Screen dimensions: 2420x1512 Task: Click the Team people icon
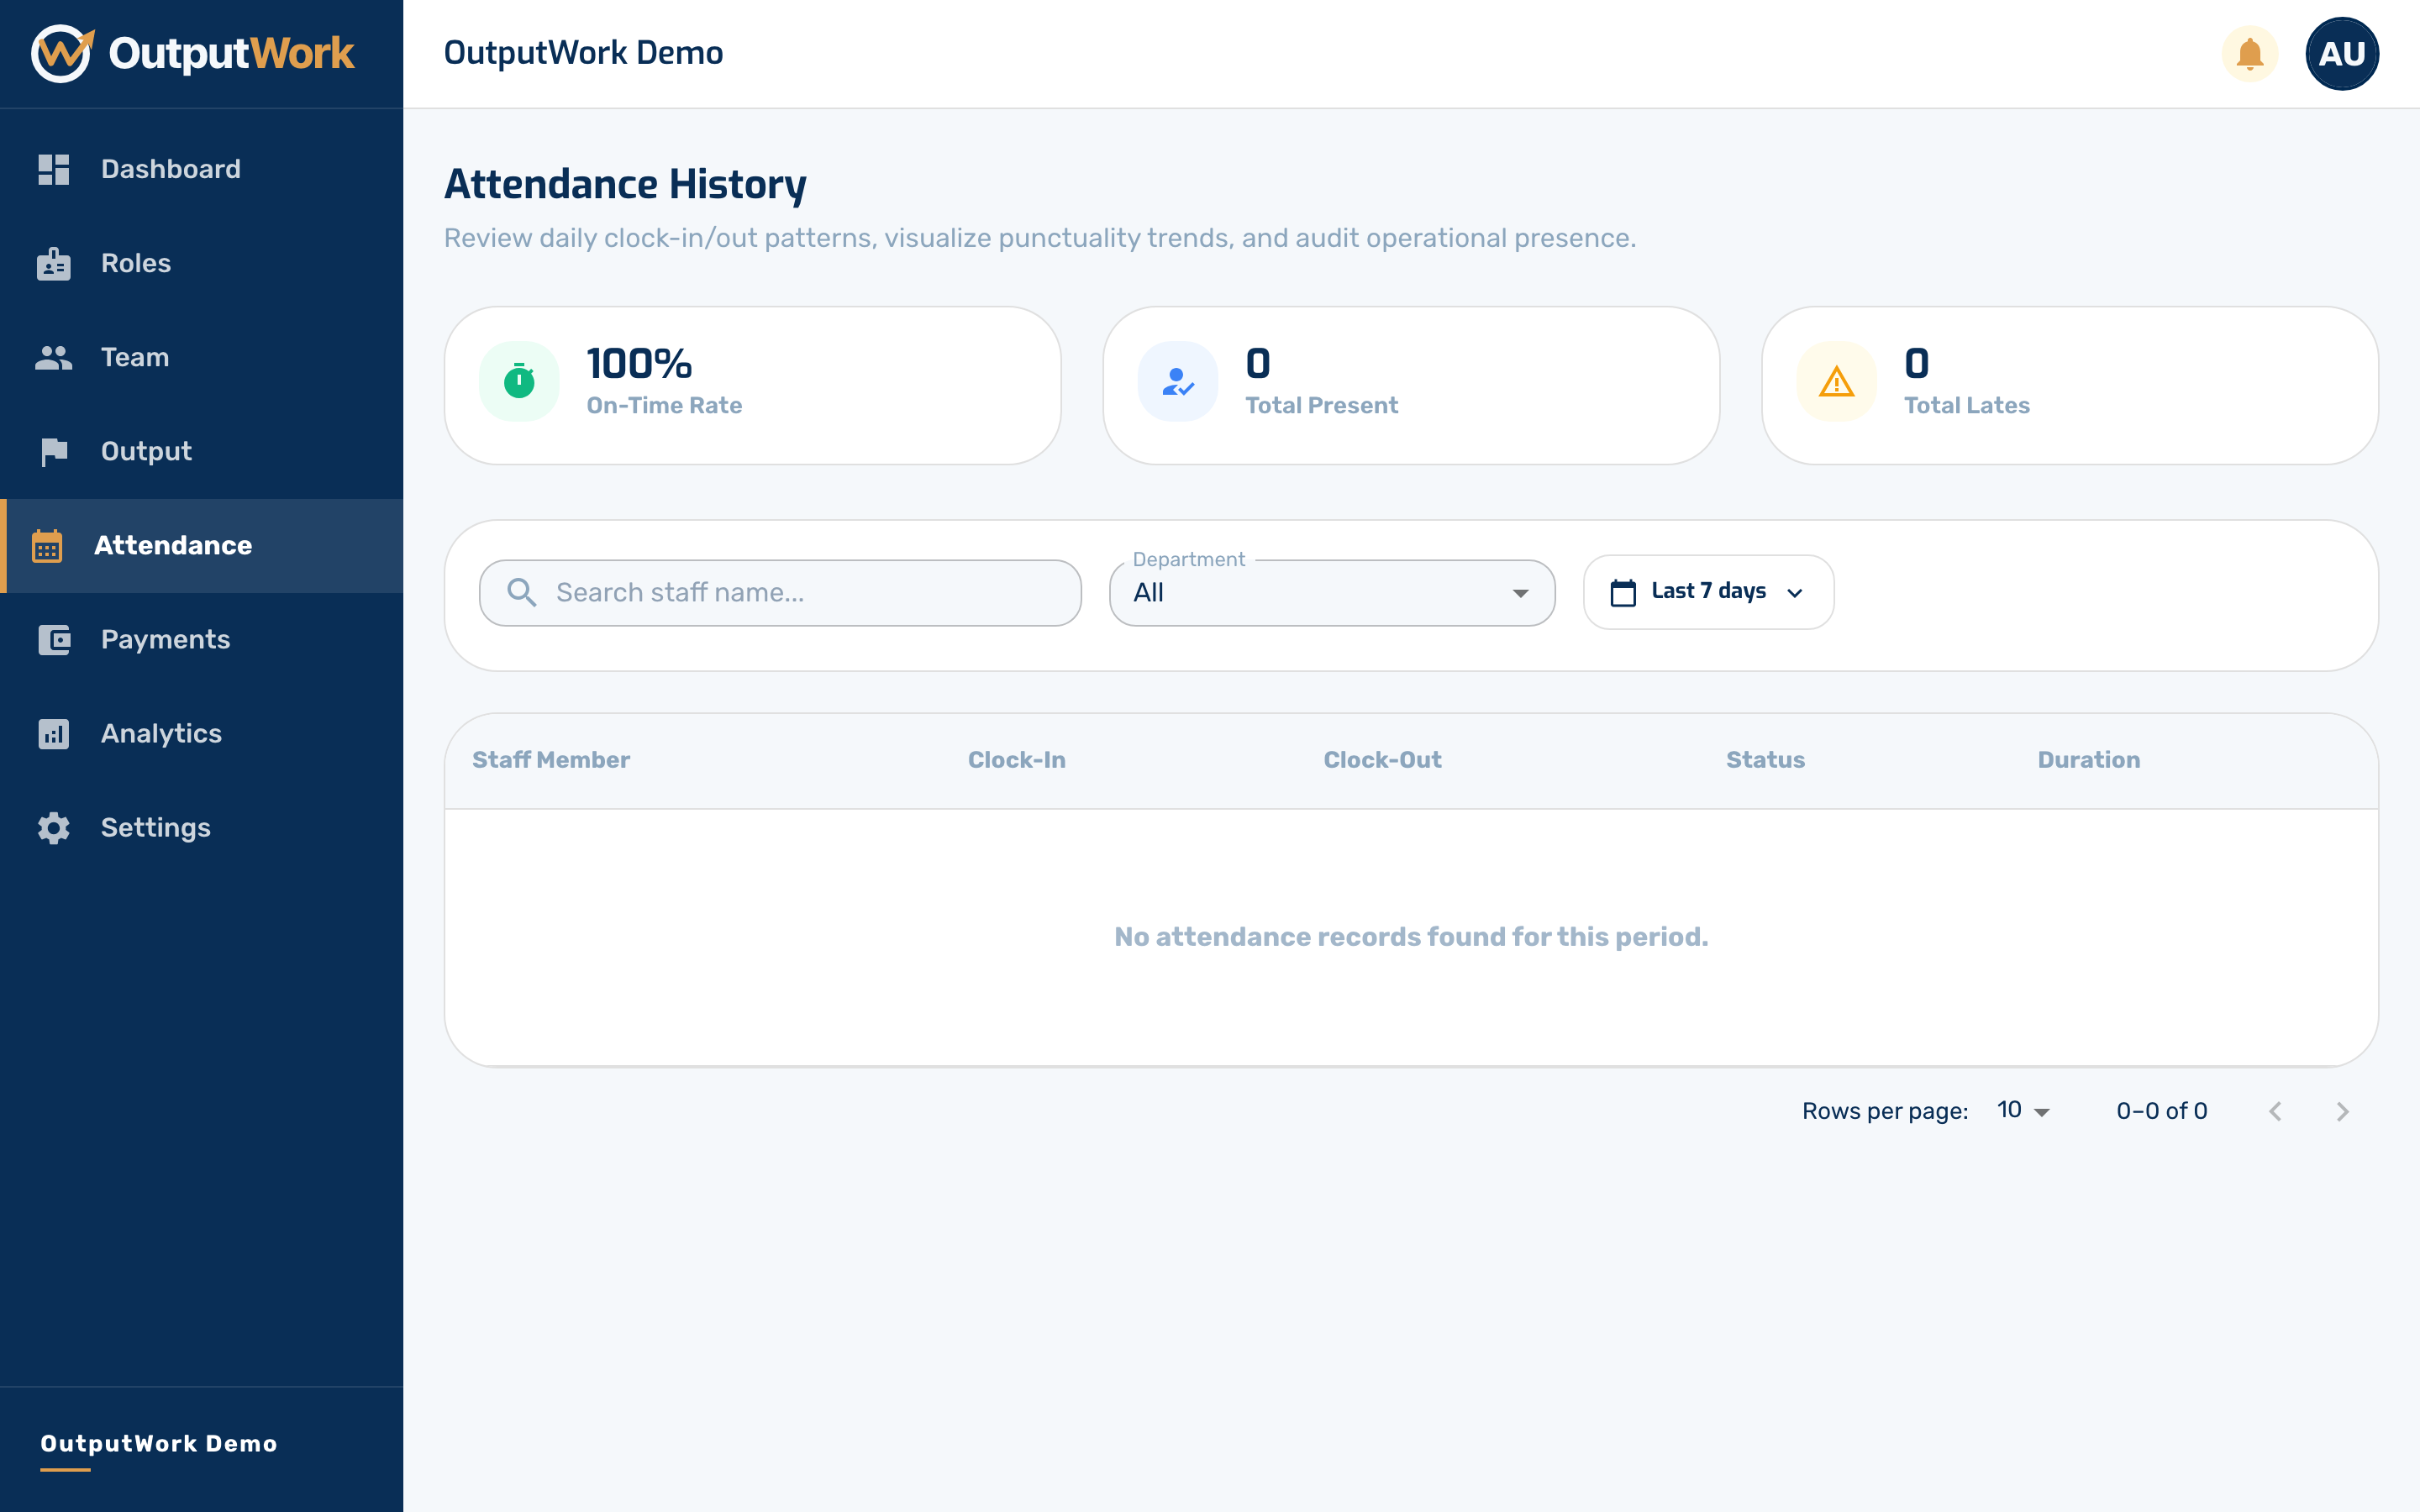53,357
